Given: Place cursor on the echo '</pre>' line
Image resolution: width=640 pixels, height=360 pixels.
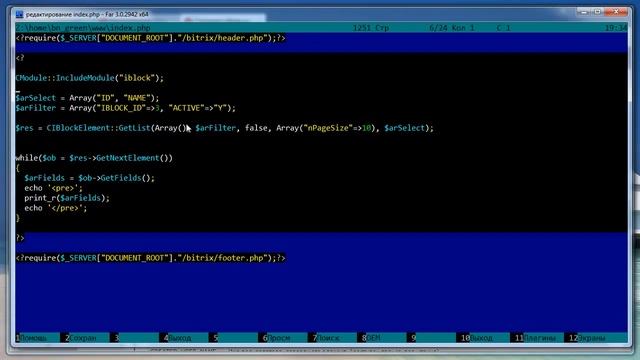Looking at the screenshot, I should tap(56, 208).
